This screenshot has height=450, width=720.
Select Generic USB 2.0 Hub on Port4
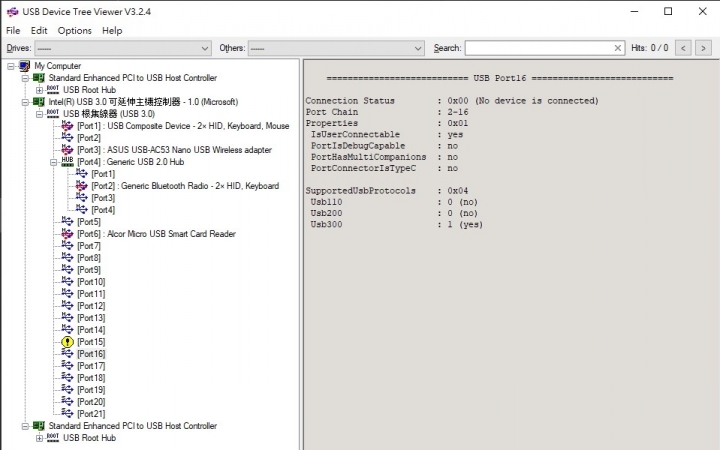tap(130, 162)
